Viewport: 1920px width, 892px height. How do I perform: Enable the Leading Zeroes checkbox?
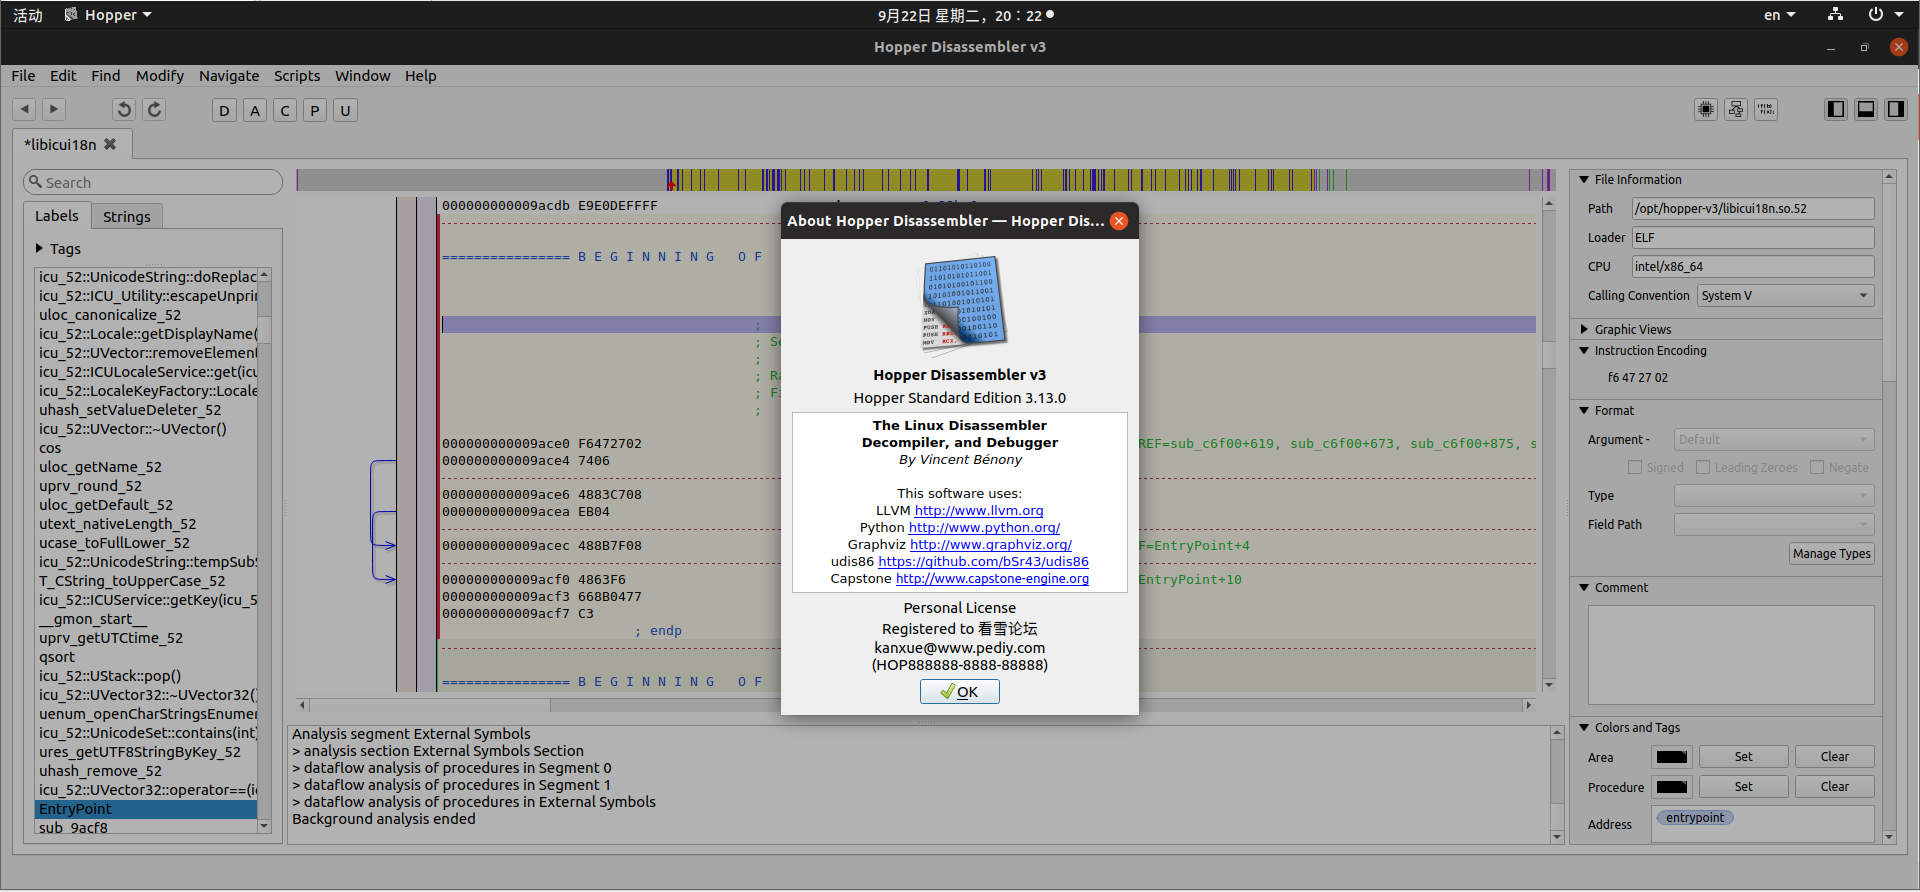click(x=1704, y=467)
